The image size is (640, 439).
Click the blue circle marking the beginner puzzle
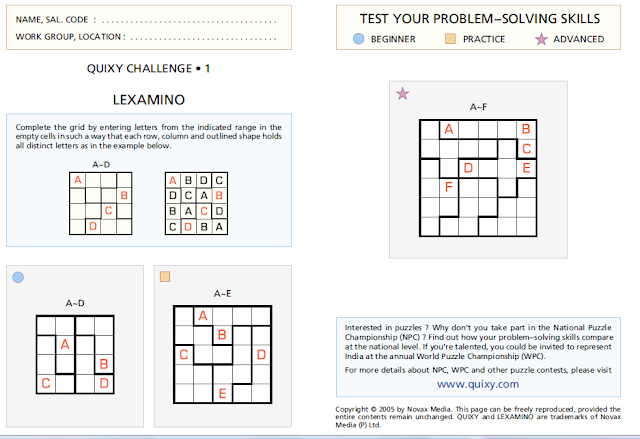(19, 277)
